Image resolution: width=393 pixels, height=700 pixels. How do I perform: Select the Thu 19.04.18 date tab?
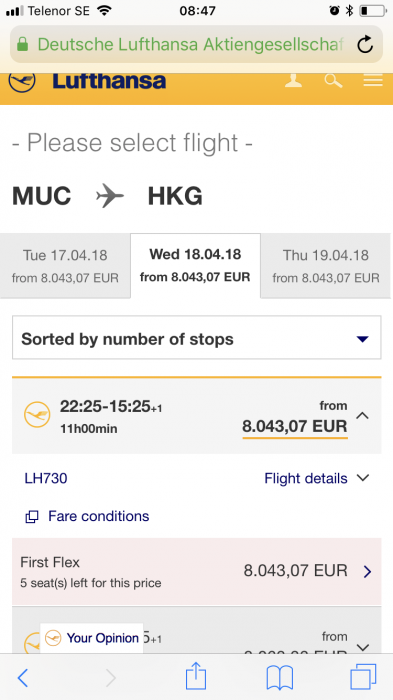point(326,266)
